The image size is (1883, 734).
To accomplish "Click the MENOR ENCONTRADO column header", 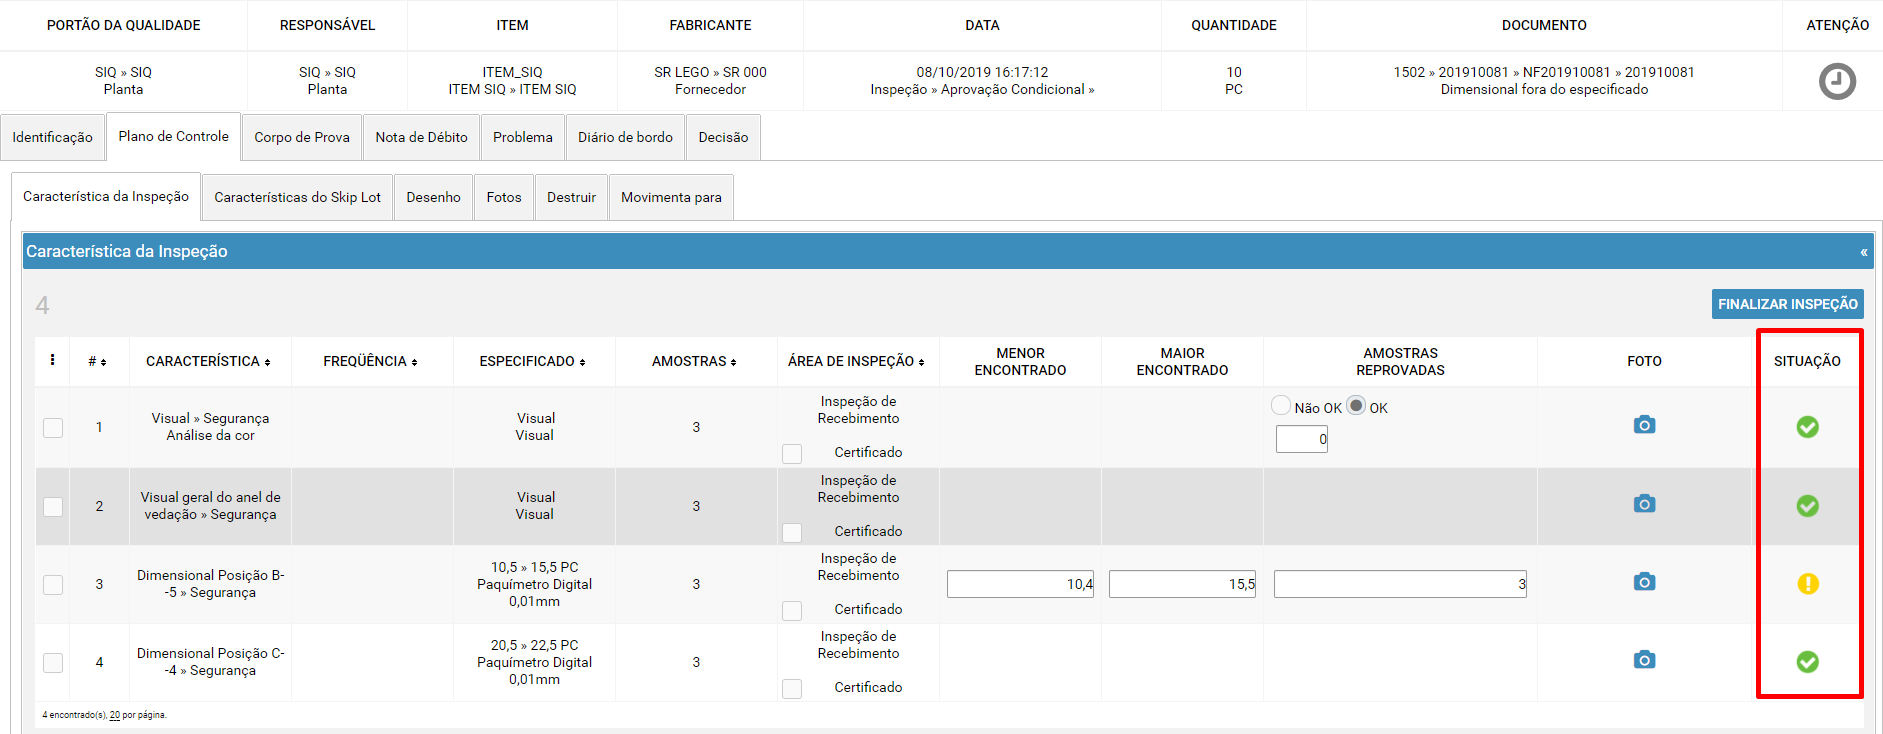I will tap(1020, 361).
